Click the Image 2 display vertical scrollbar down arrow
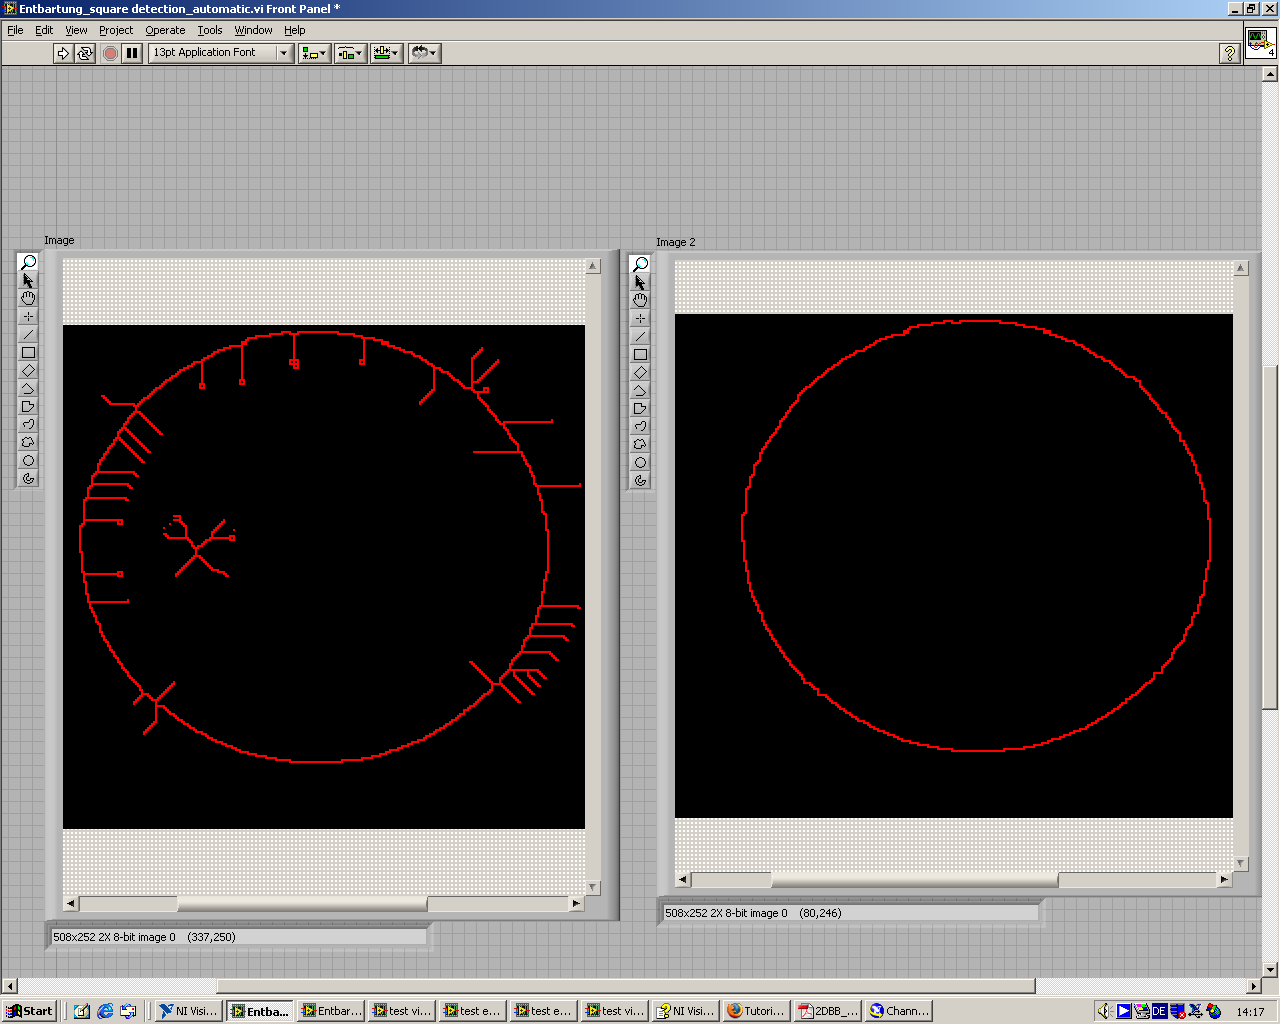This screenshot has width=1280, height=1024. coord(1241,863)
